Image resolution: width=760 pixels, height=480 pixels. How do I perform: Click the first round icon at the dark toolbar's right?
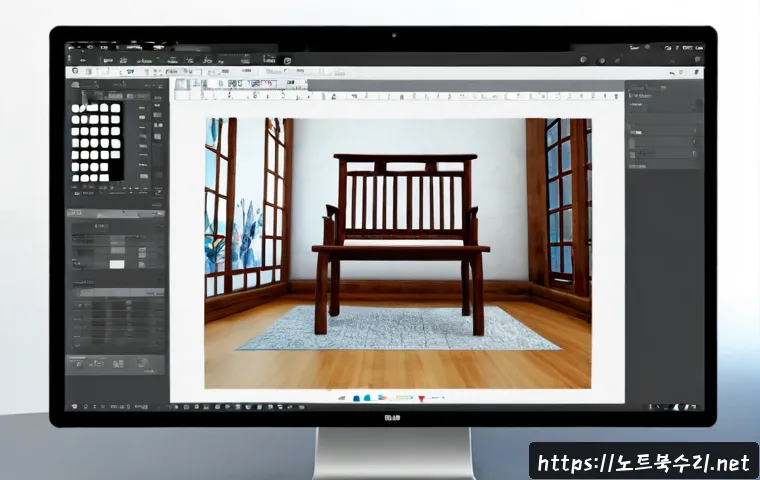(x=584, y=60)
